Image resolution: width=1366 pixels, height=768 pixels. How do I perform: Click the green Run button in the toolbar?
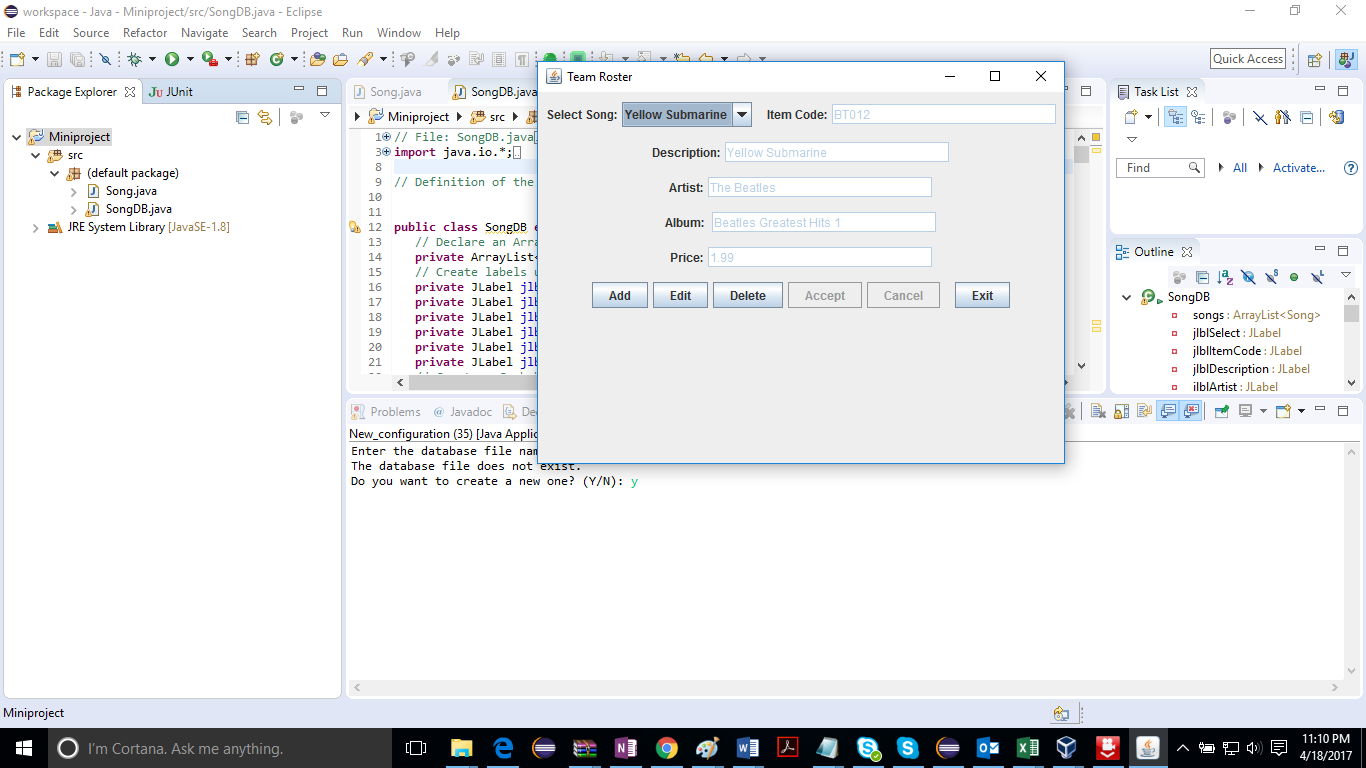point(172,59)
